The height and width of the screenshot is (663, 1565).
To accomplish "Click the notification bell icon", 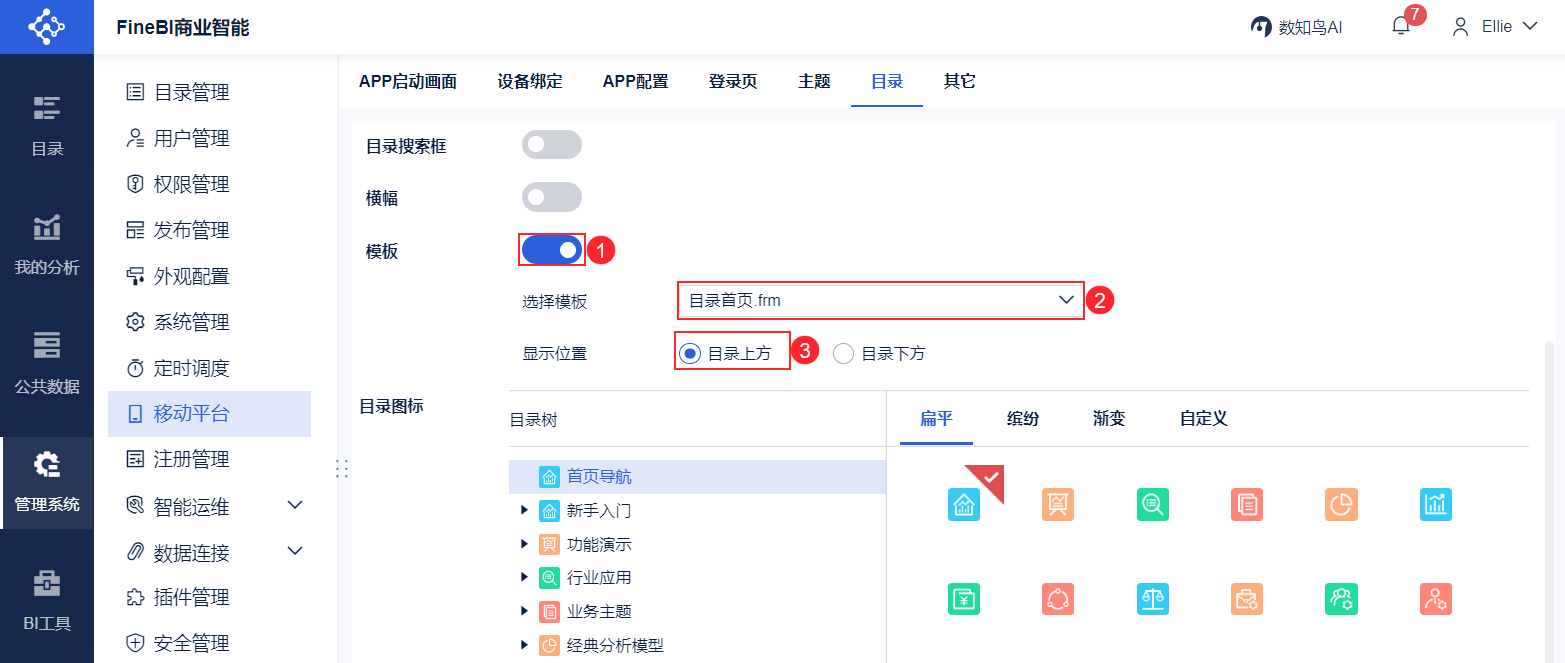I will coord(1400,27).
